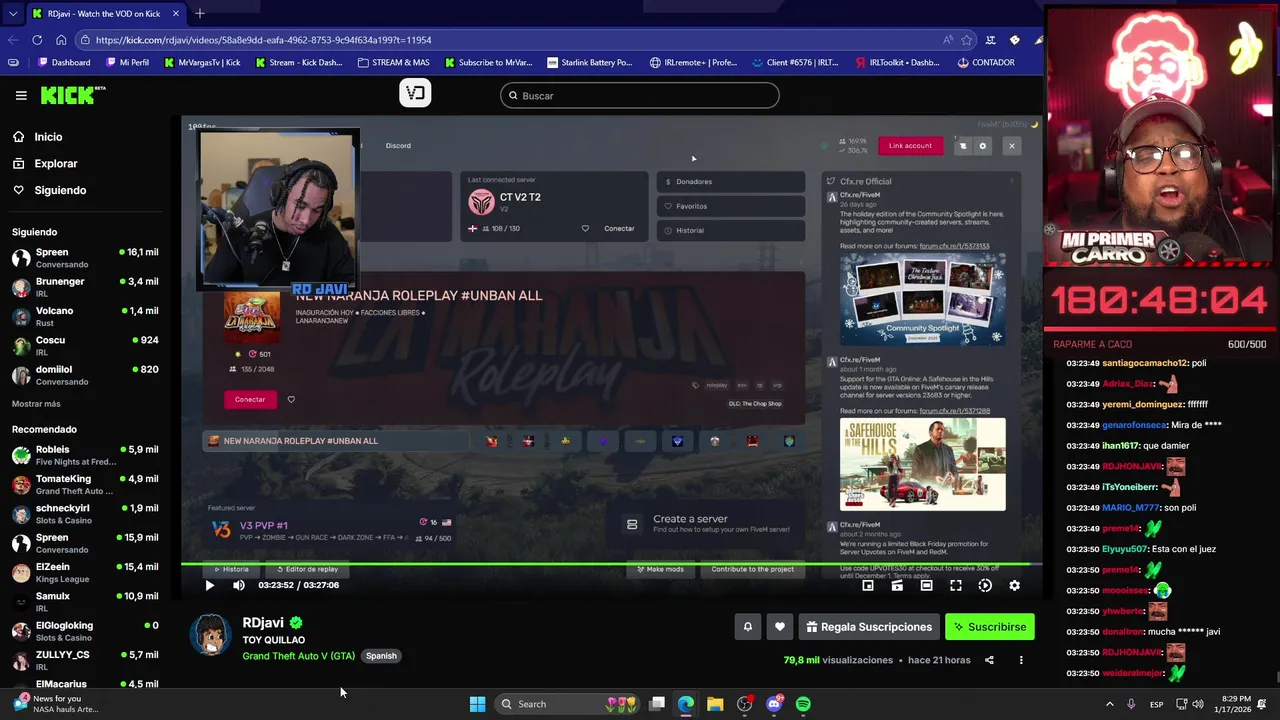Open video options three-dot menu

1021,660
